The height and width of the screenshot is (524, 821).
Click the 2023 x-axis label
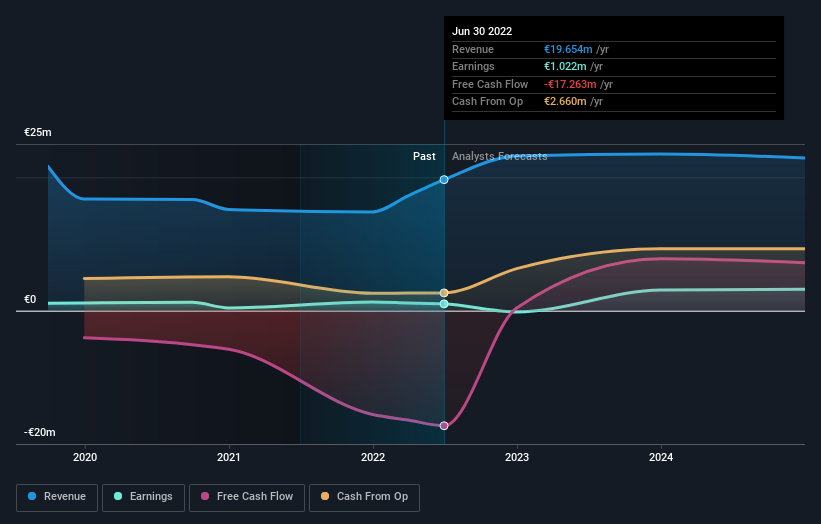pos(517,457)
